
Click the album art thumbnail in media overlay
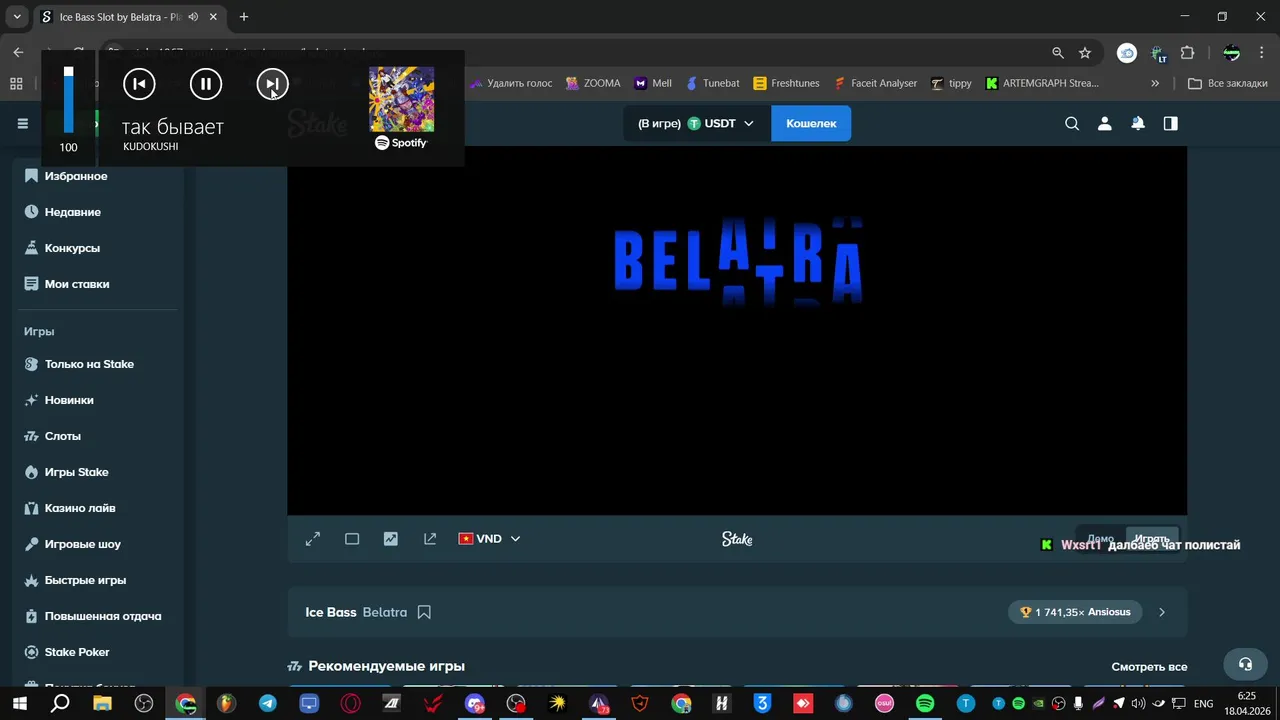pos(402,99)
